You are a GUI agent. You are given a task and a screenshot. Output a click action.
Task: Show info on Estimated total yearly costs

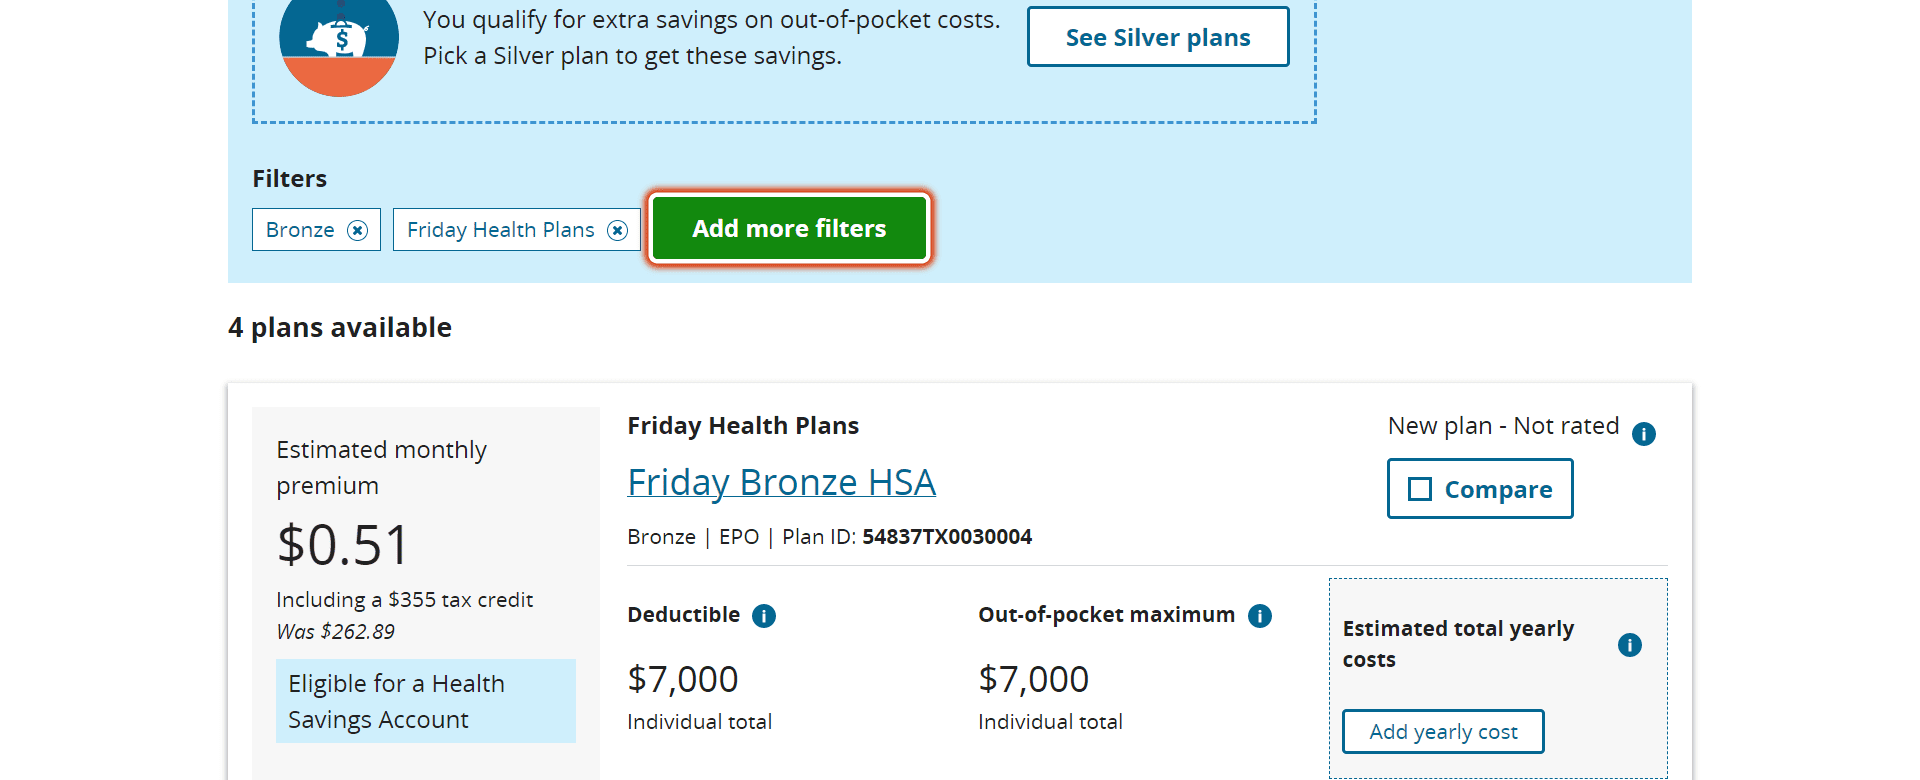[x=1630, y=645]
